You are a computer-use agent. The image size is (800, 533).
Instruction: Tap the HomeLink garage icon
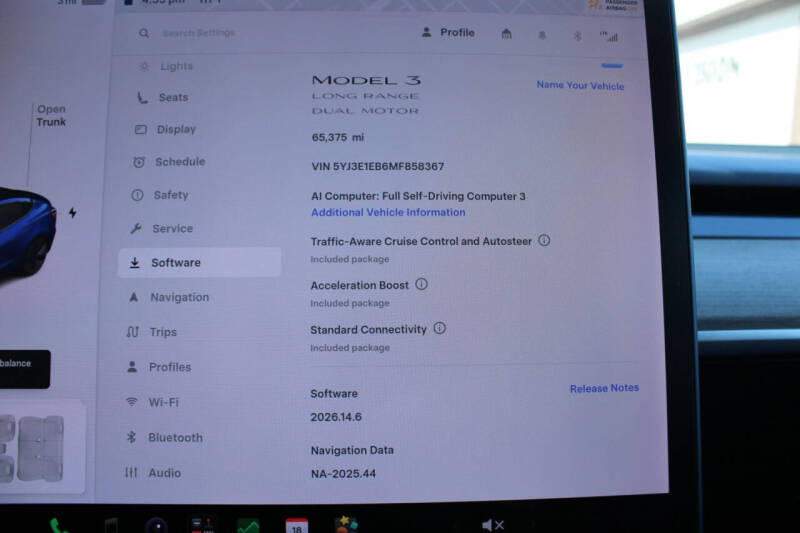click(x=506, y=34)
